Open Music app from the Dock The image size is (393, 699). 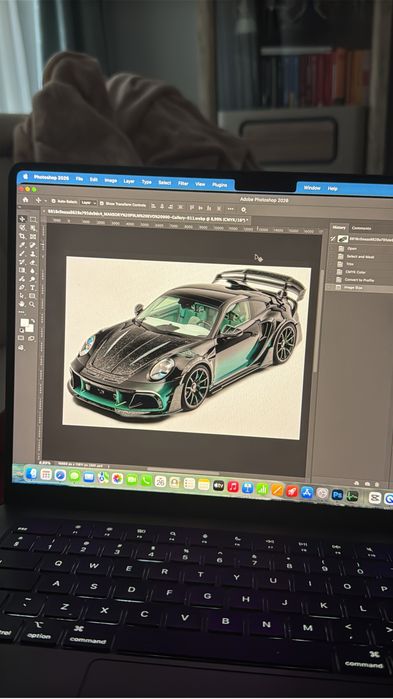click(233, 486)
